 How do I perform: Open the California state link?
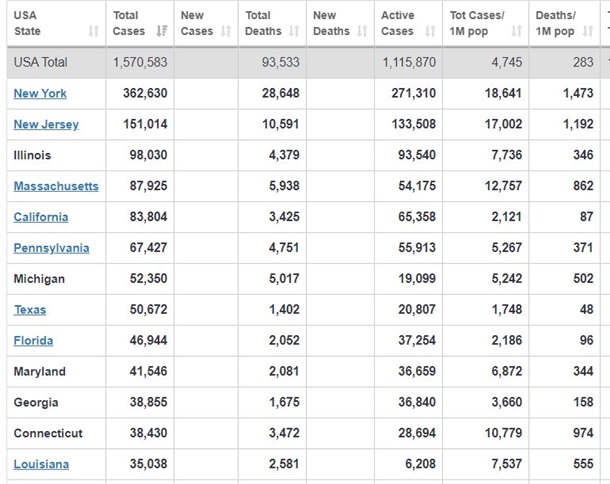41,217
